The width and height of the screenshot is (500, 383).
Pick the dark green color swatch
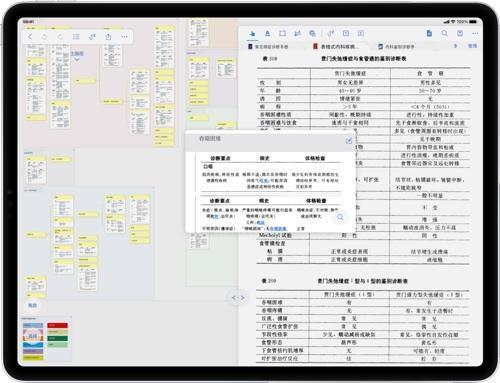point(58,338)
